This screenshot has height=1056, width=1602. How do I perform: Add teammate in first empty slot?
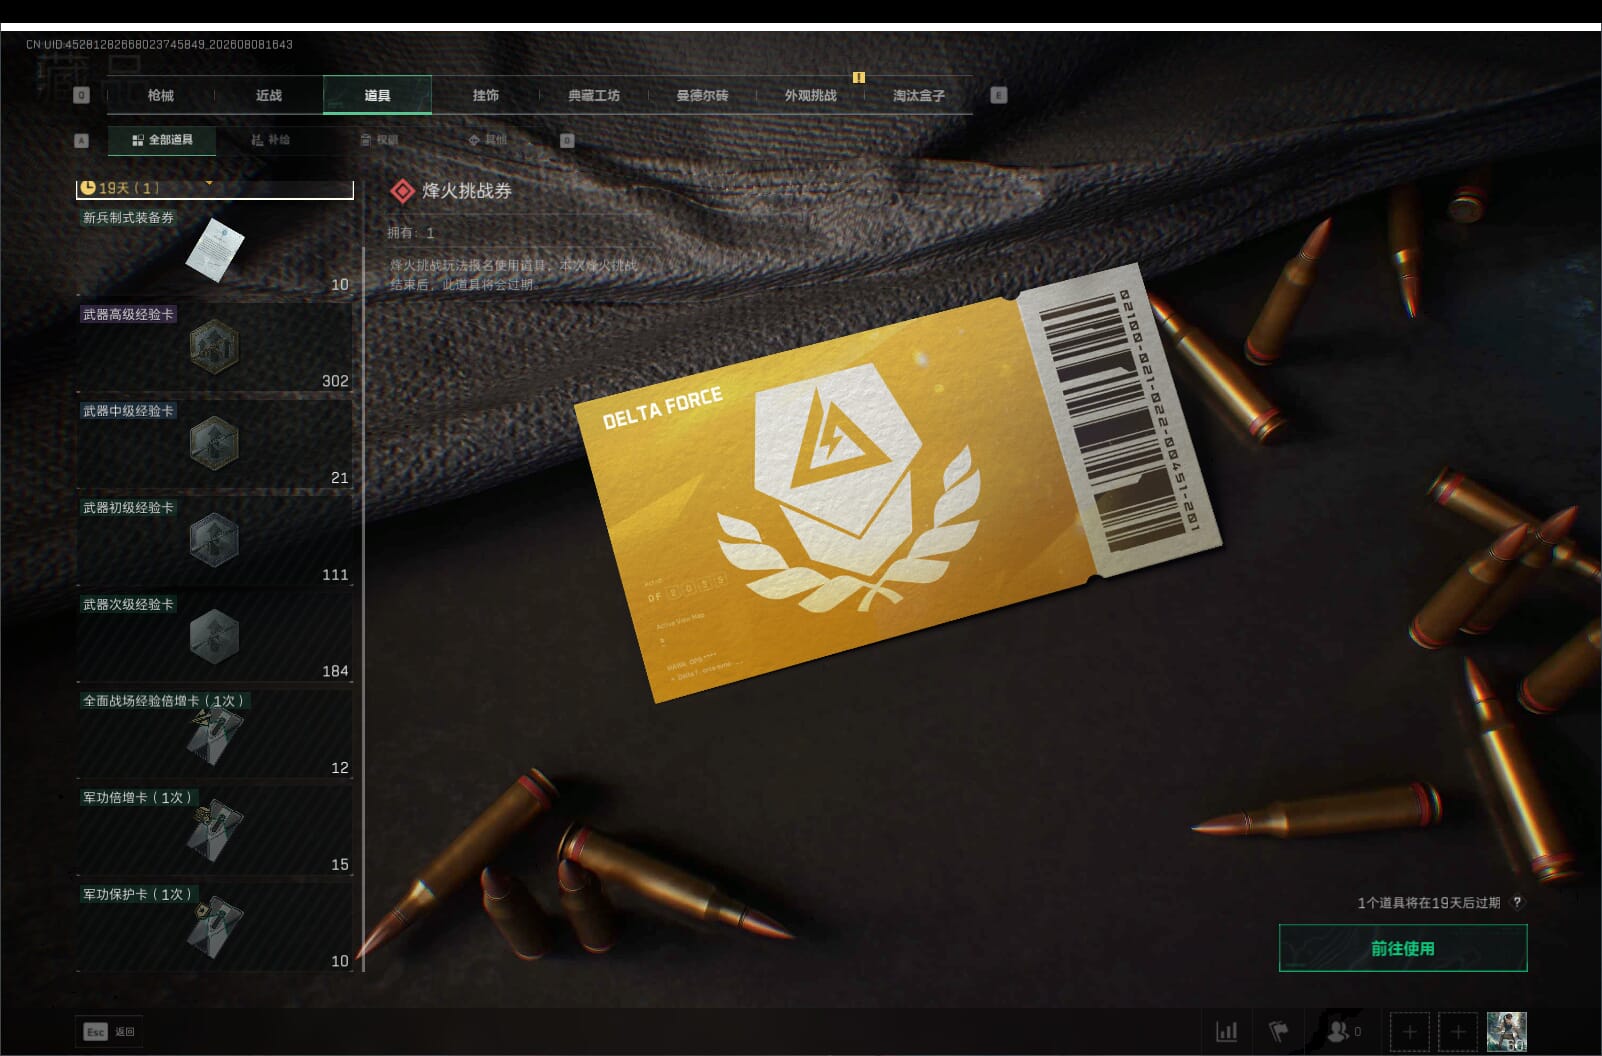[x=1409, y=1031]
